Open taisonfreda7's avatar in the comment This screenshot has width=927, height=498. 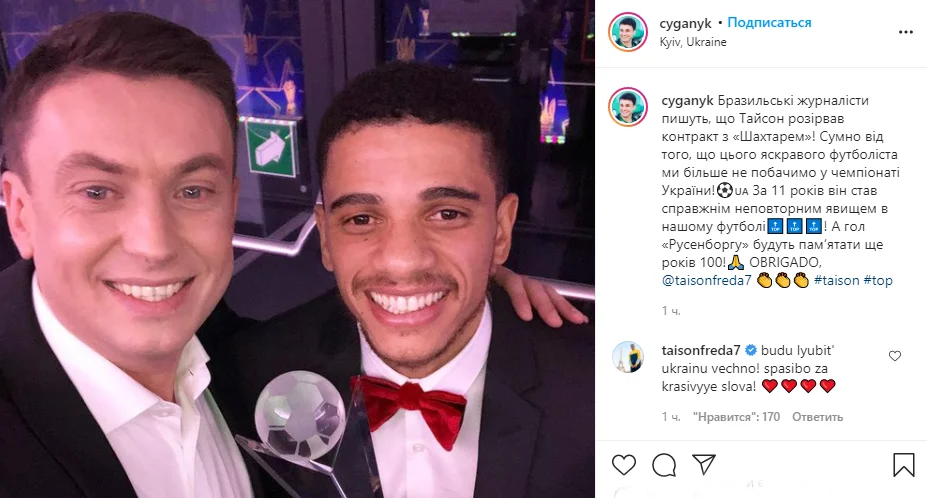629,358
